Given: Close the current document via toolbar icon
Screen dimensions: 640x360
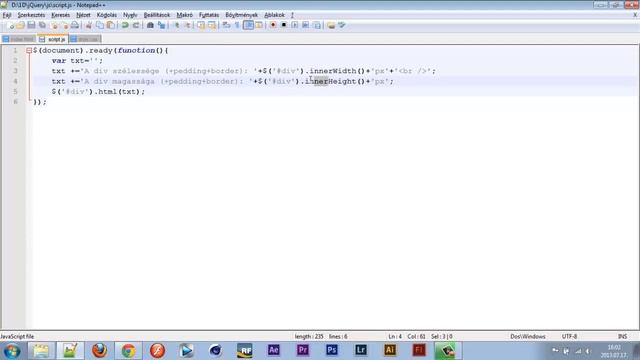Looking at the screenshot, I should (53, 25).
